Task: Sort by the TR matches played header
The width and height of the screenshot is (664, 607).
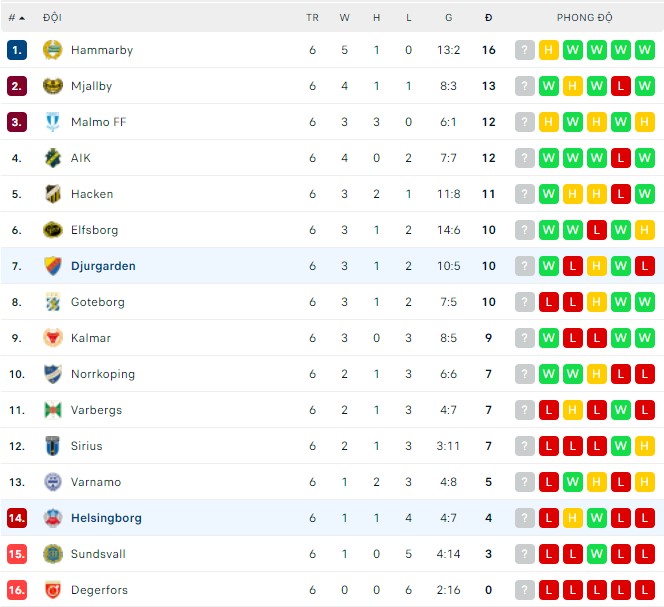Action: point(312,18)
